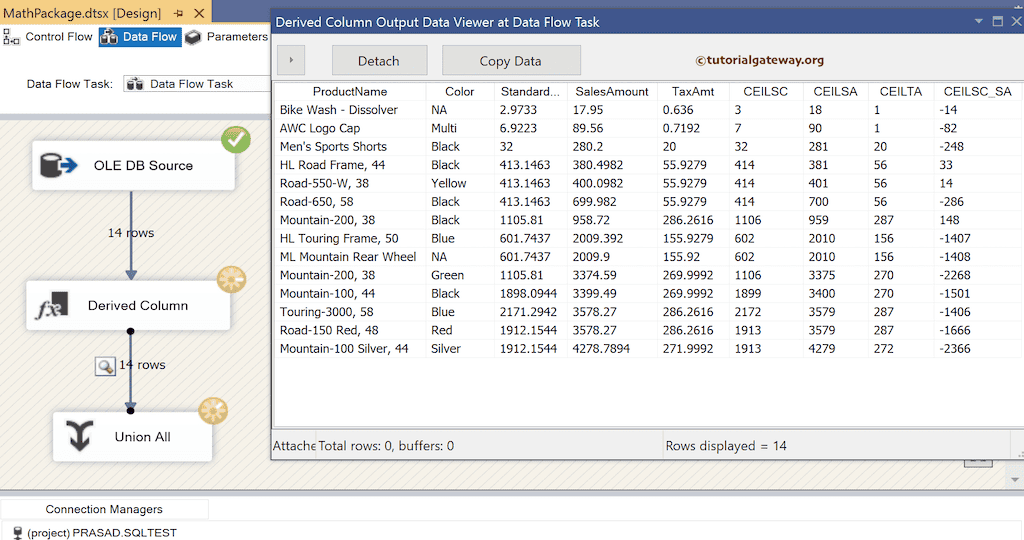Switch to the Data Flow tab
1024x540 pixels.
coord(140,37)
